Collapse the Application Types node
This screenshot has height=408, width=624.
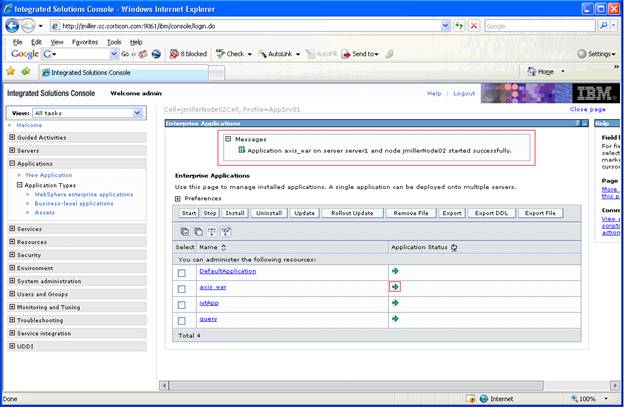20,185
